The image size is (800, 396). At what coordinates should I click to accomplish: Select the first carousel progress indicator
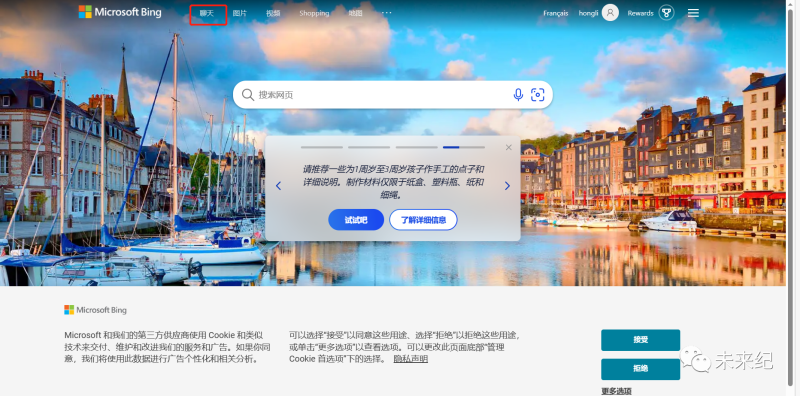click(322, 147)
